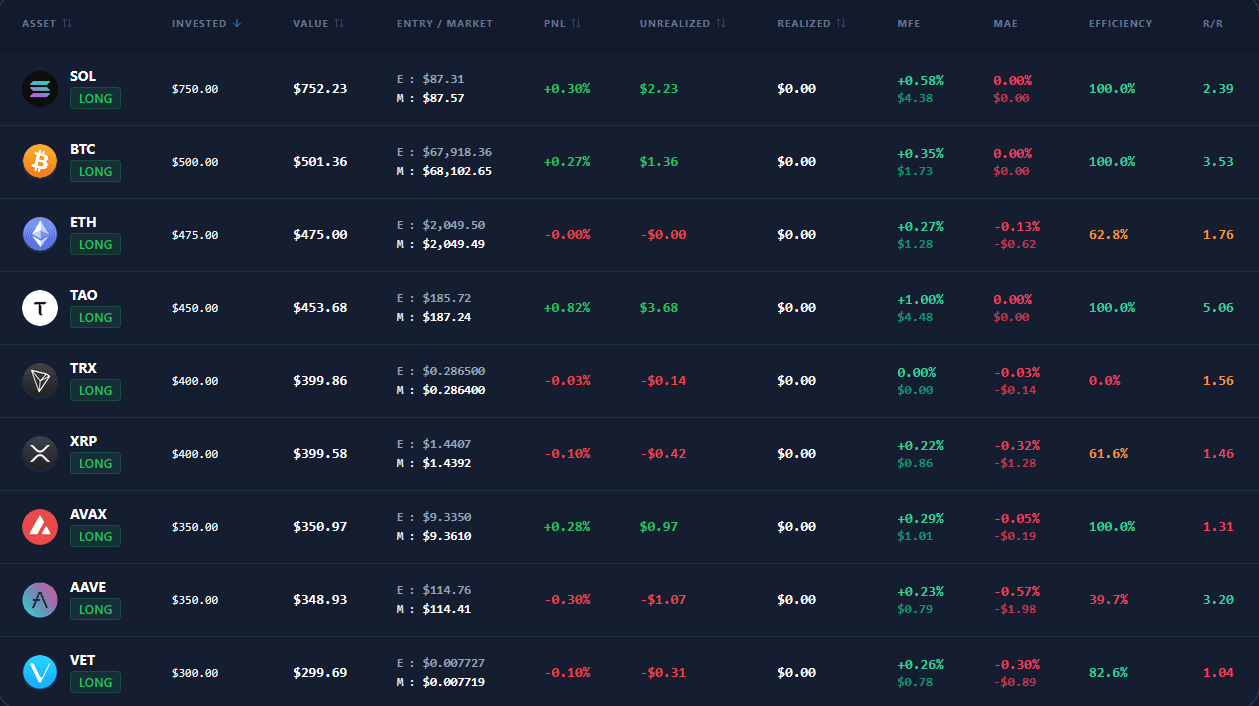1259x706 pixels.
Task: Click VET entry price $0.007727
Action: click(453, 663)
